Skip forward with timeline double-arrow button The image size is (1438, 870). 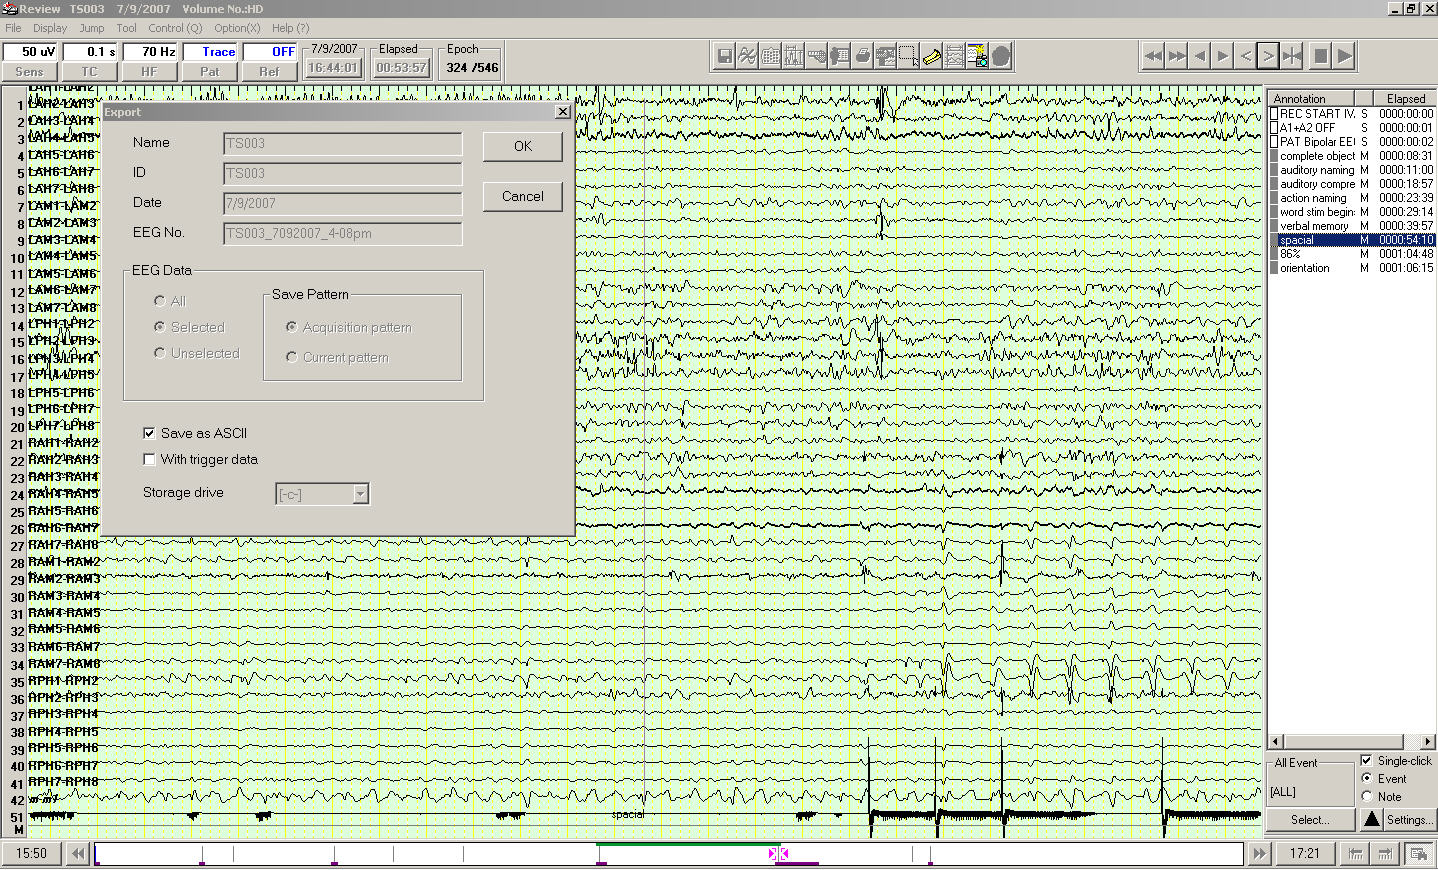coord(1259,853)
